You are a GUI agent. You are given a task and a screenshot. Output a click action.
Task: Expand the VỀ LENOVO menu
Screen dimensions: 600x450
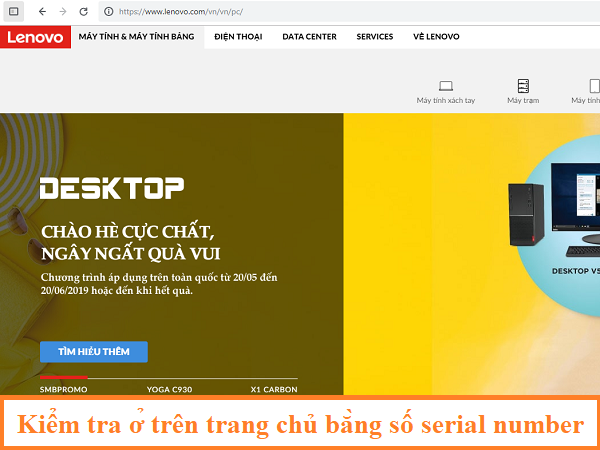[x=436, y=37]
